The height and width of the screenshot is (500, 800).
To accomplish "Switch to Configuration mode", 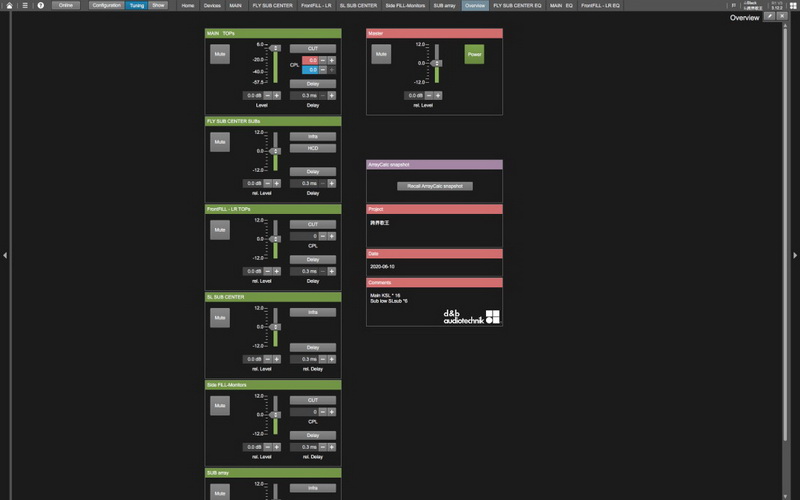I will pos(105,5).
